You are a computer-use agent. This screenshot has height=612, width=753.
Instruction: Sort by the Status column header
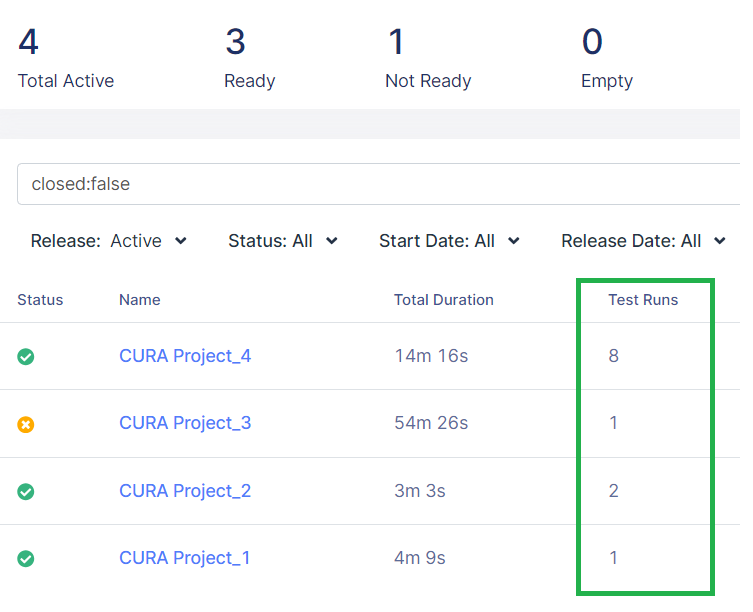pyautogui.click(x=40, y=300)
